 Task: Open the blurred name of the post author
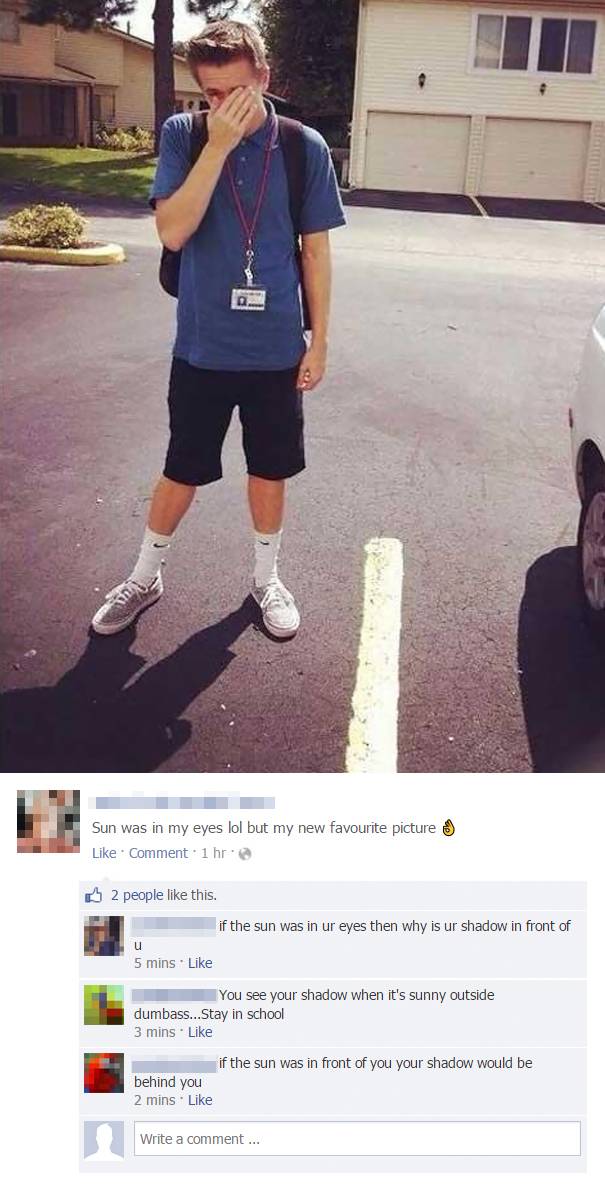pyautogui.click(x=182, y=802)
